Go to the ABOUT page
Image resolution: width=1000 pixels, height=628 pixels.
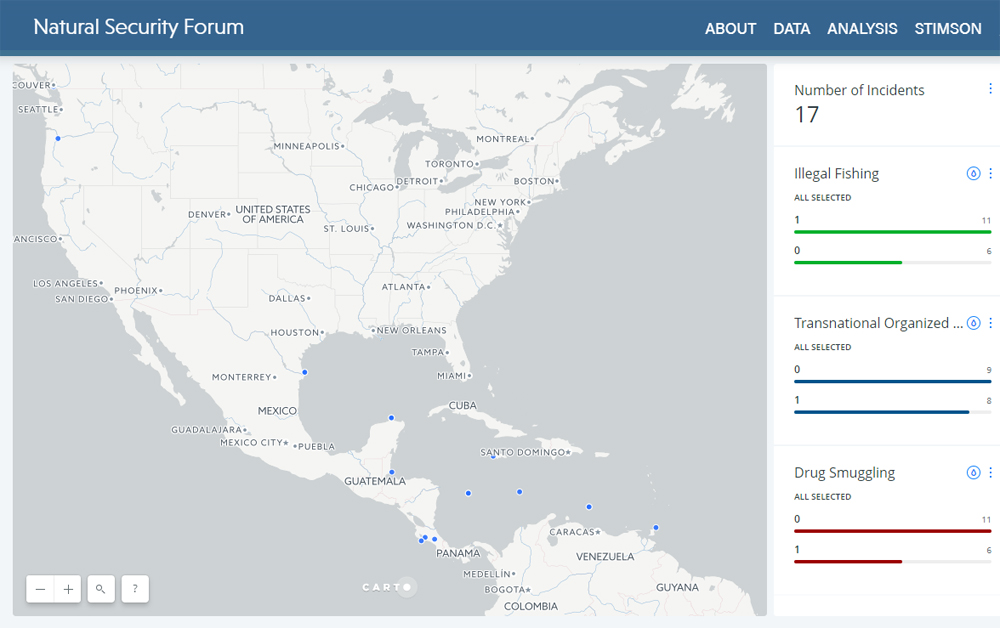point(730,29)
